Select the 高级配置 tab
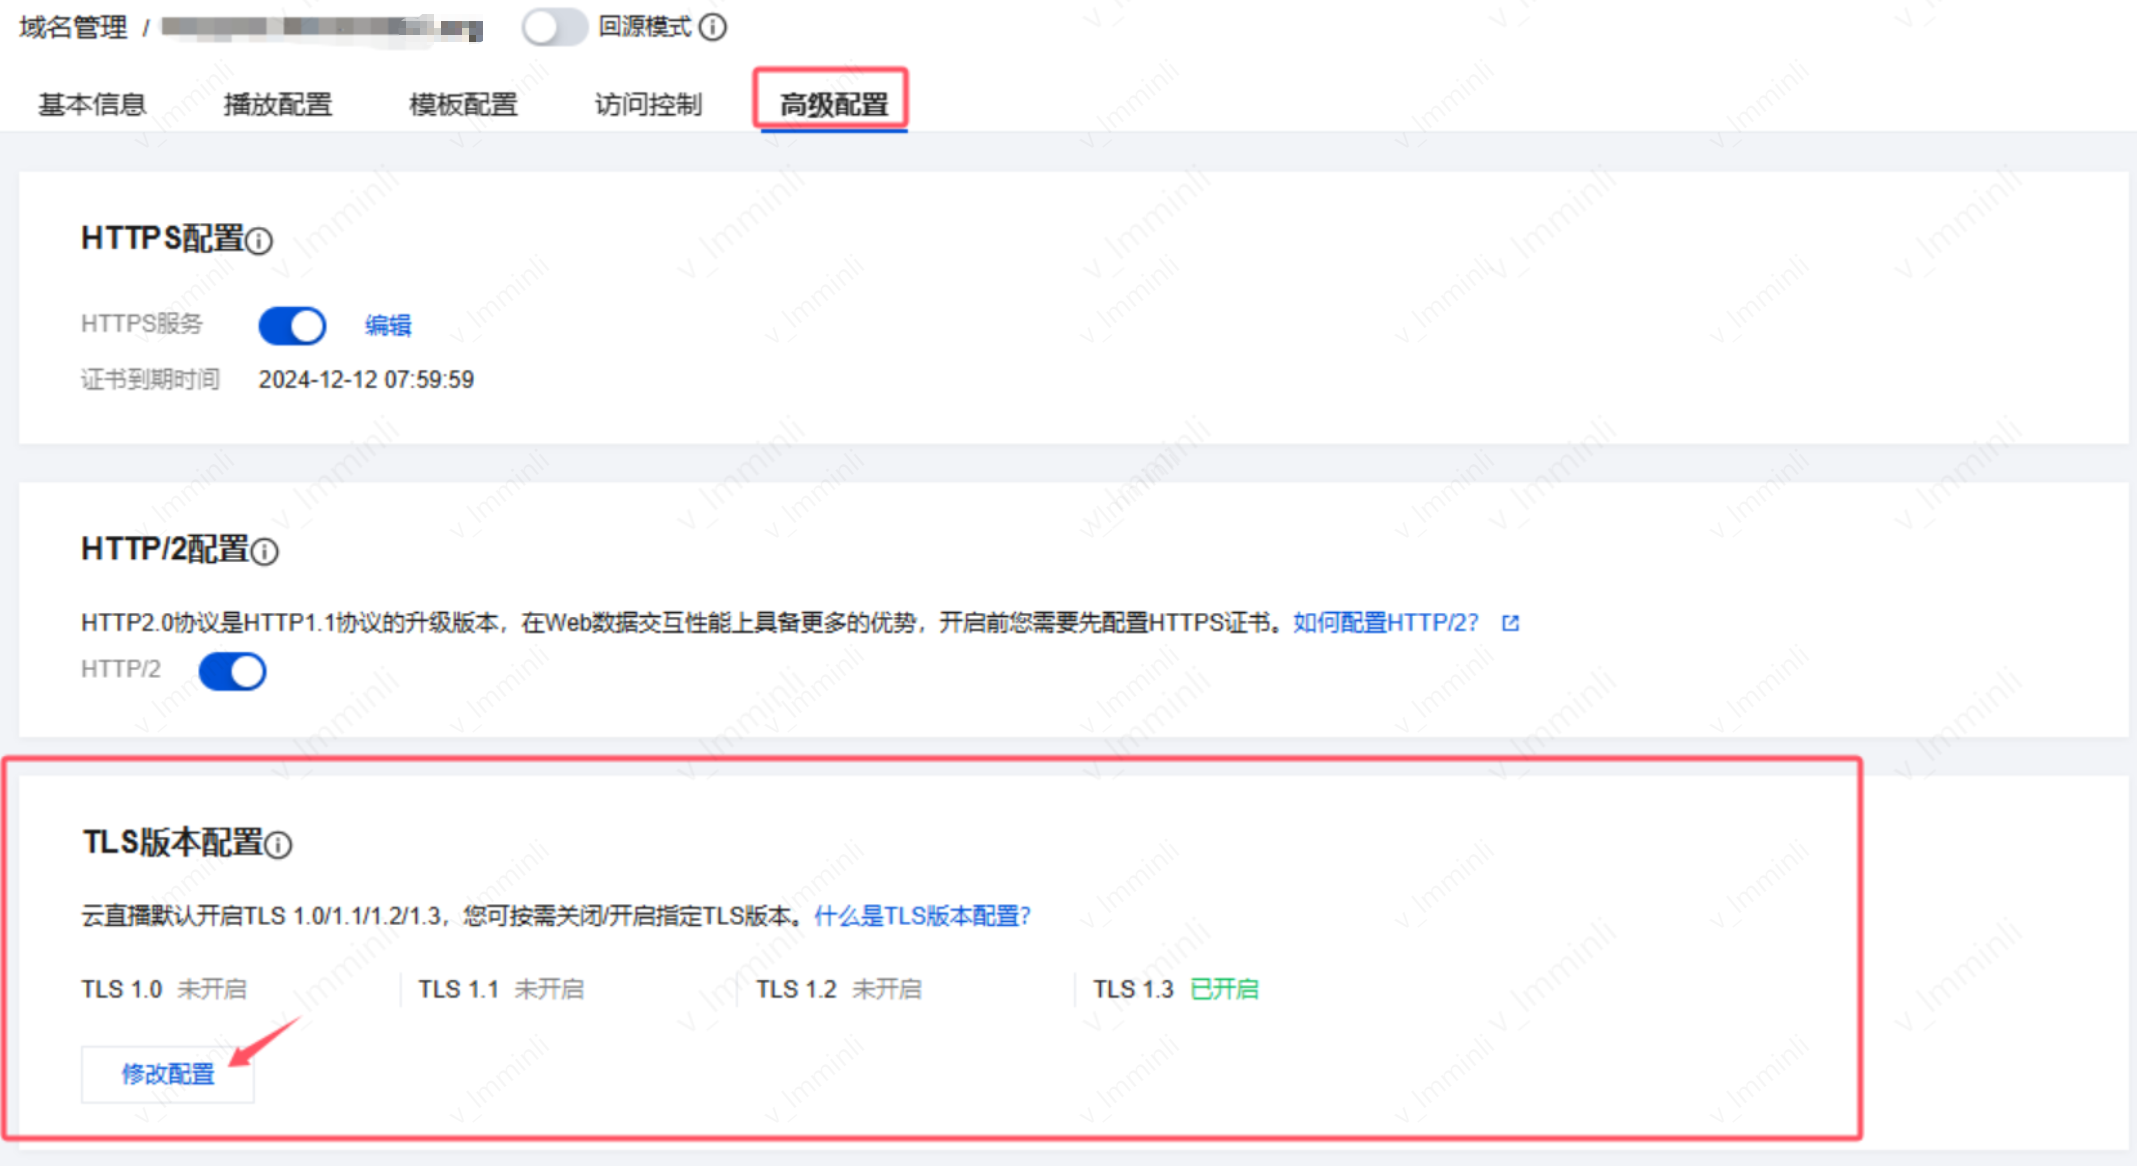The height and width of the screenshot is (1166, 2137). 834,104
